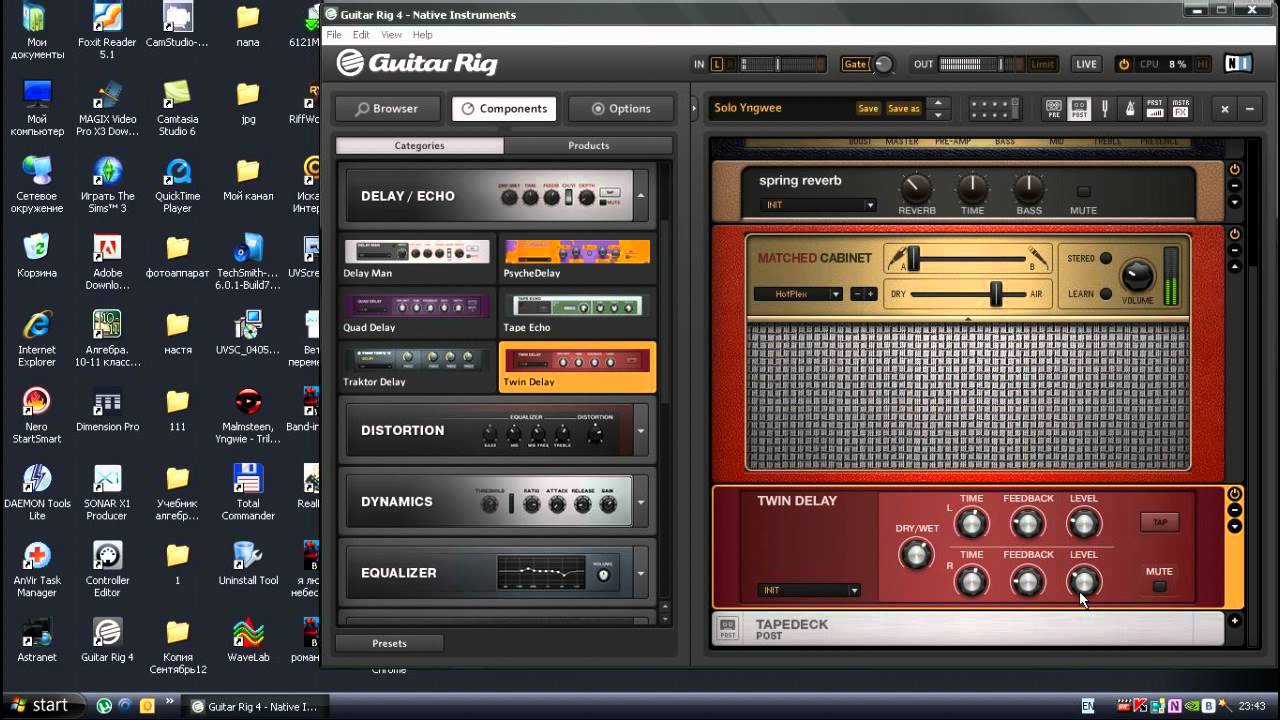The width and height of the screenshot is (1280, 720).
Task: Turn off the Twin Delay power
Action: (1234, 494)
